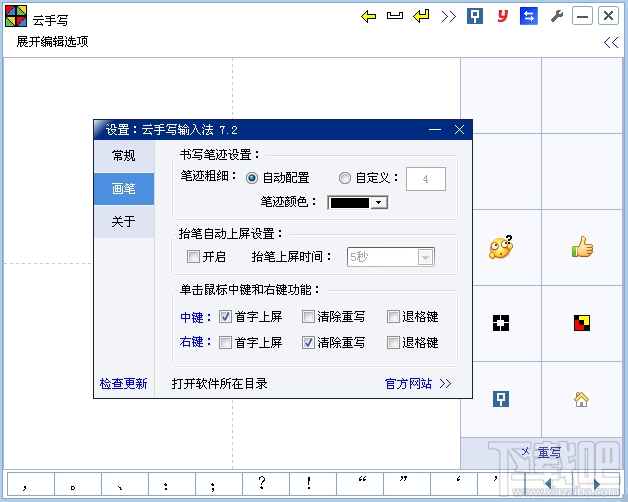628x502 pixels.
Task: Toggle 中键 清除重写 checkbox
Action: click(x=308, y=317)
